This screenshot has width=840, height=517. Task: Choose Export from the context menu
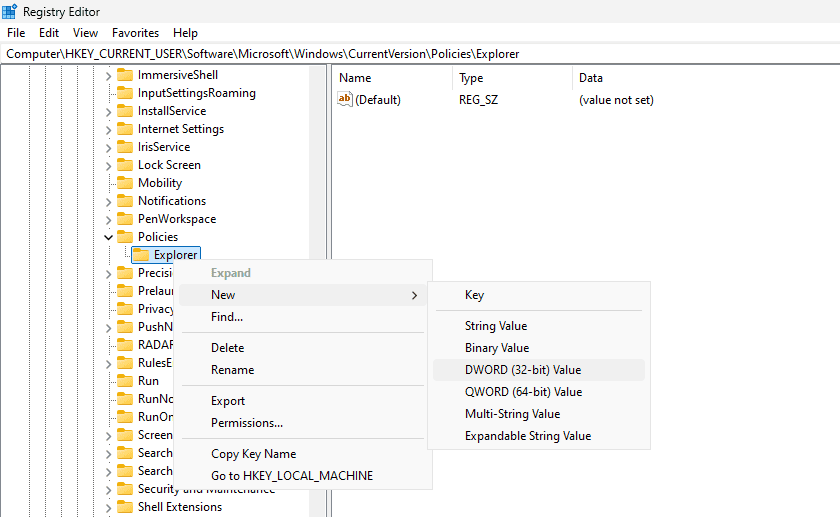pos(303,401)
